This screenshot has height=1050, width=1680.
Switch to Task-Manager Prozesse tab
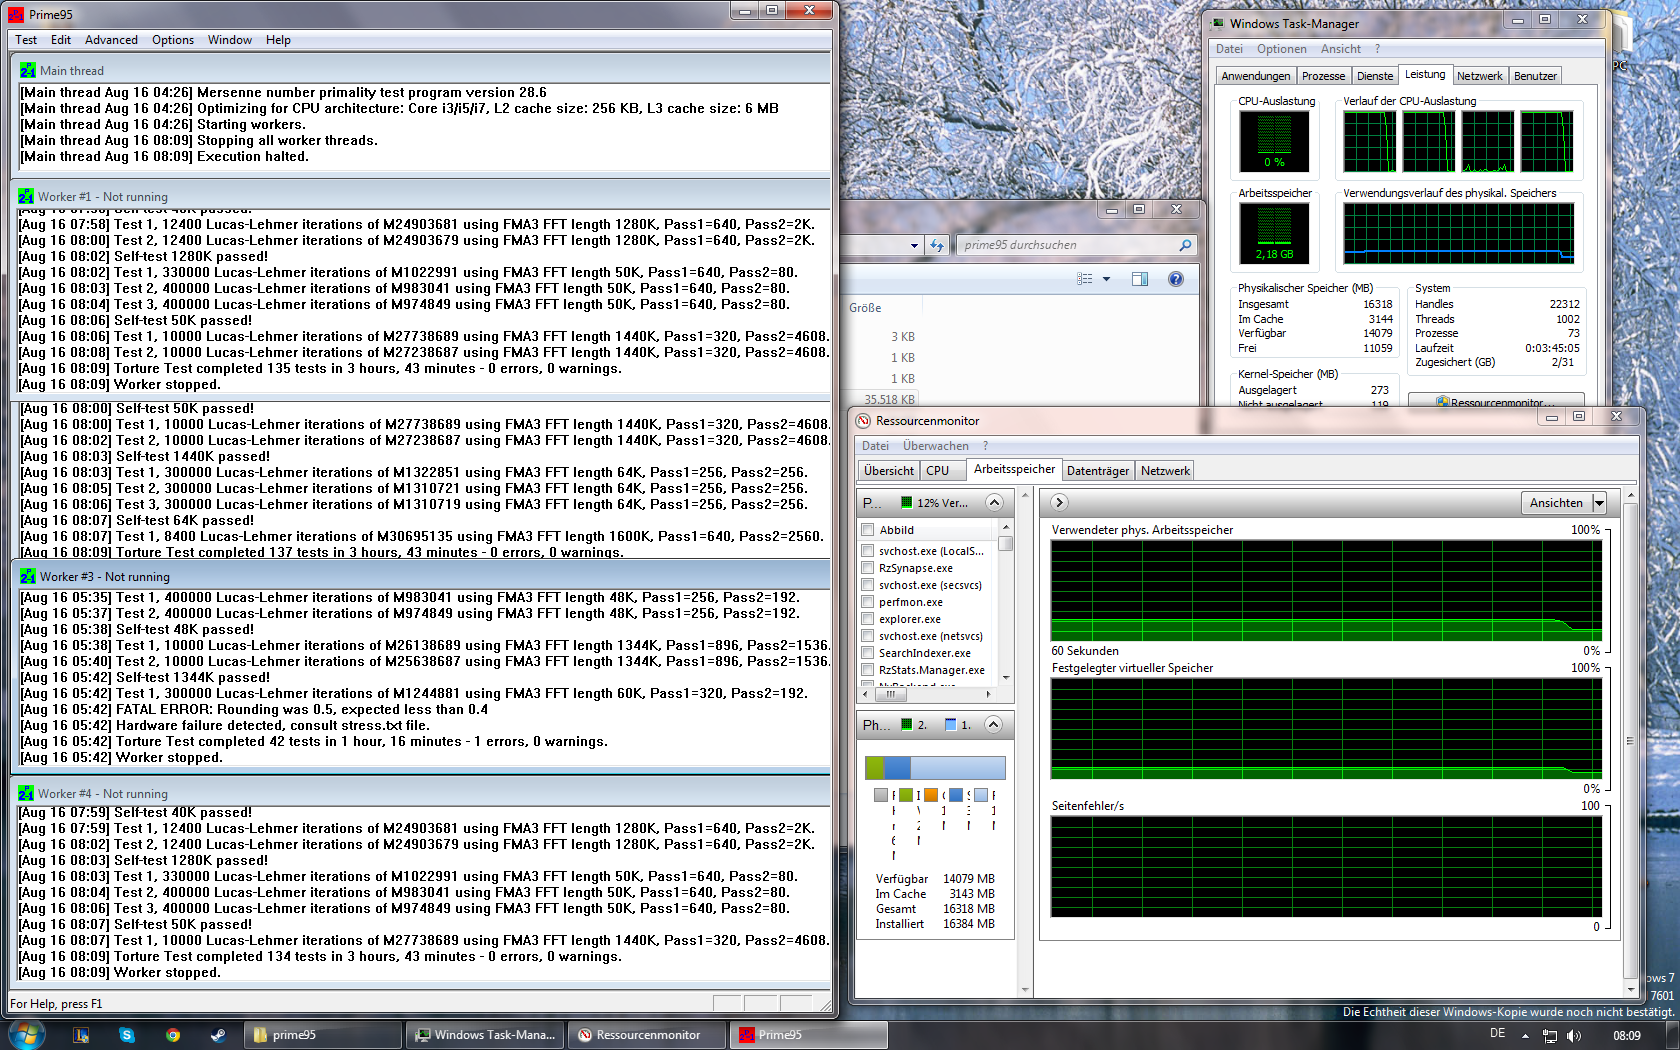(x=1324, y=76)
